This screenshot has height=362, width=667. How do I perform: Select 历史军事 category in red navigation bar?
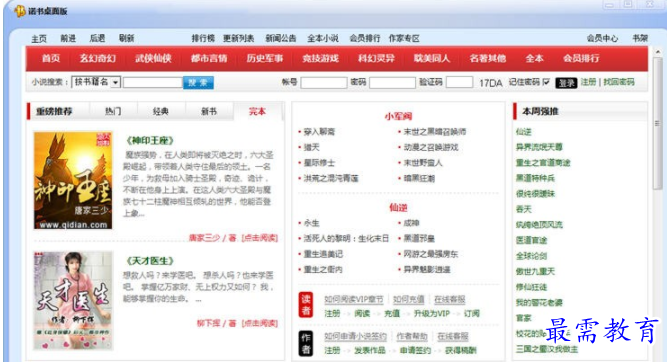coord(265,58)
